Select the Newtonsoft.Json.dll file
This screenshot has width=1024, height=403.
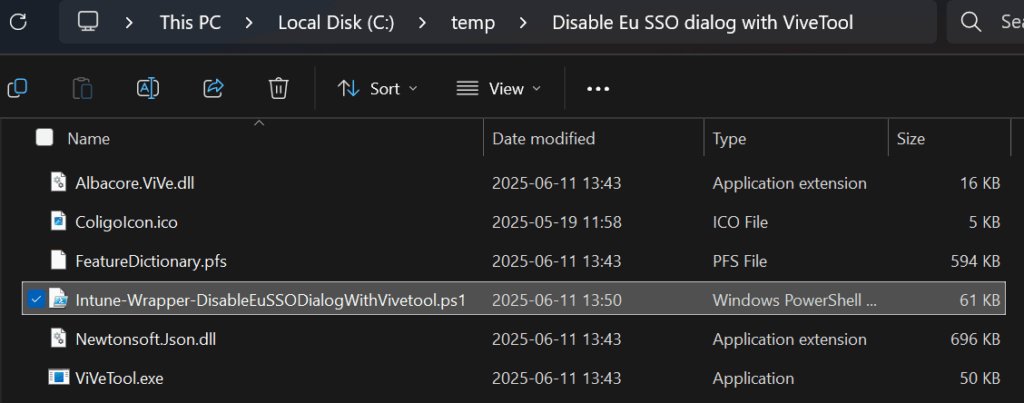pyautogui.click(x=513, y=339)
